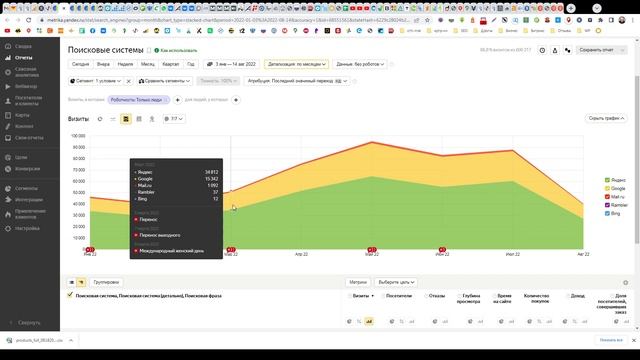Click the annotation marker at Мар 22
The height and width of the screenshot is (360, 640).
coord(231,249)
